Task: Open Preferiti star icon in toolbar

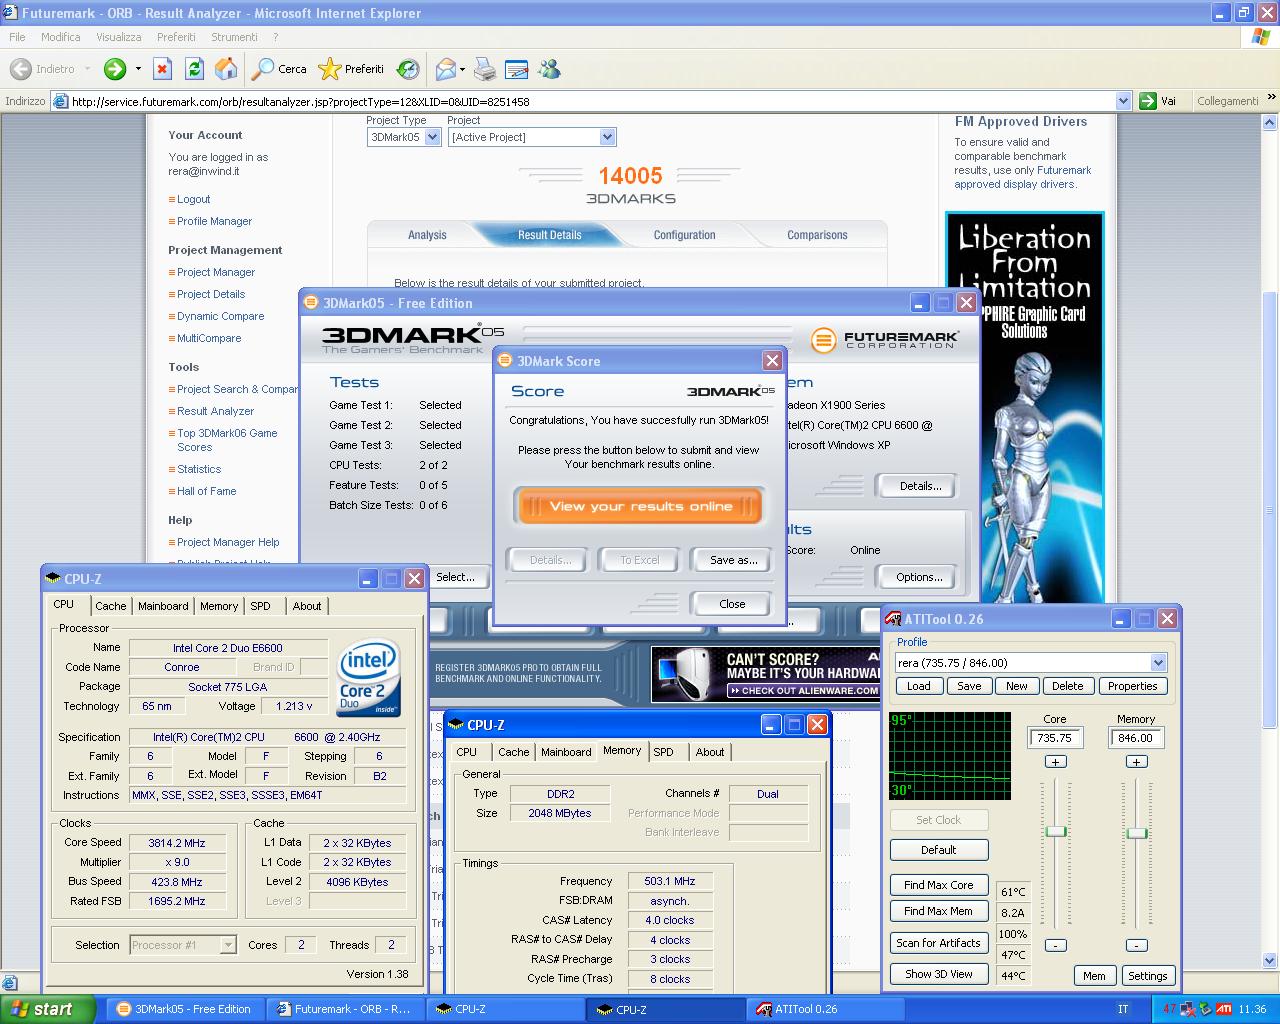Action: [329, 69]
